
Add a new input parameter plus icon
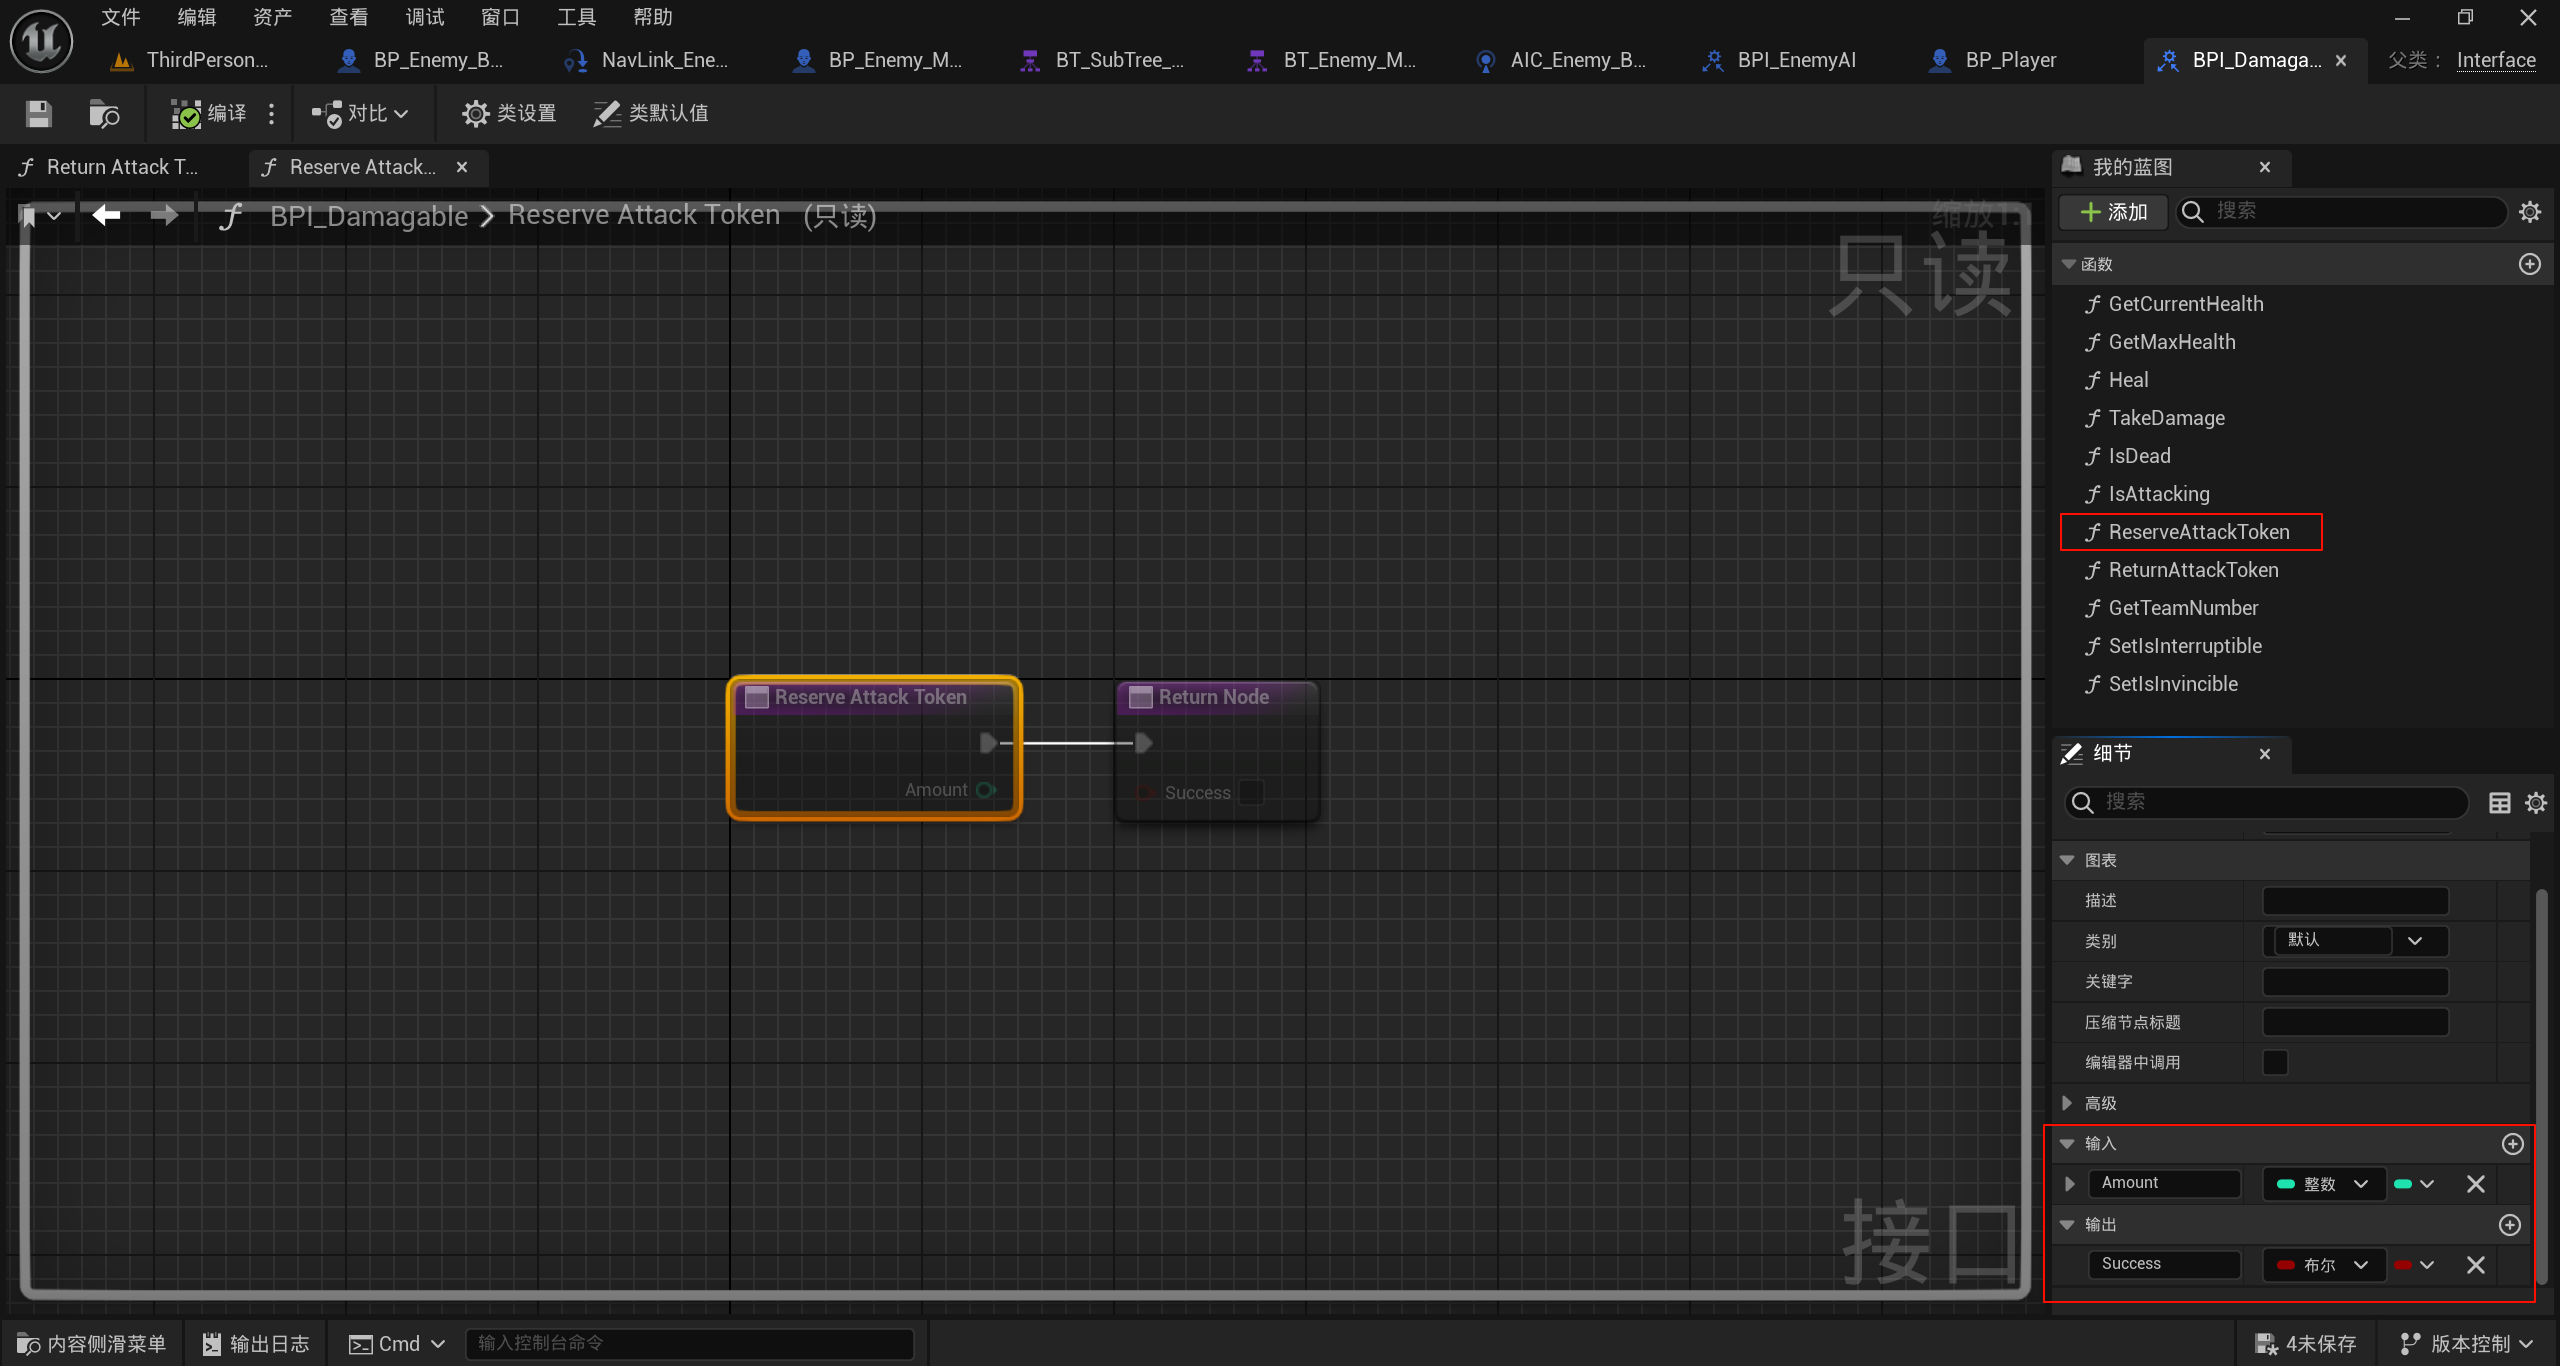click(x=2512, y=1143)
